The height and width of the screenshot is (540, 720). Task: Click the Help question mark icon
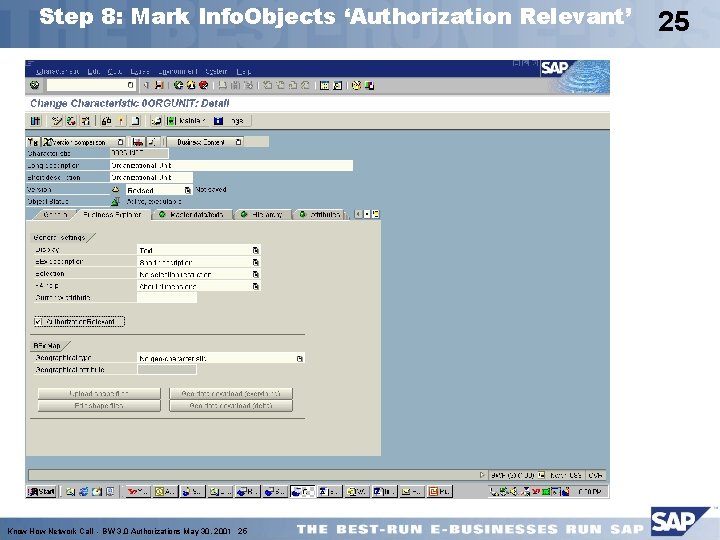356,85
